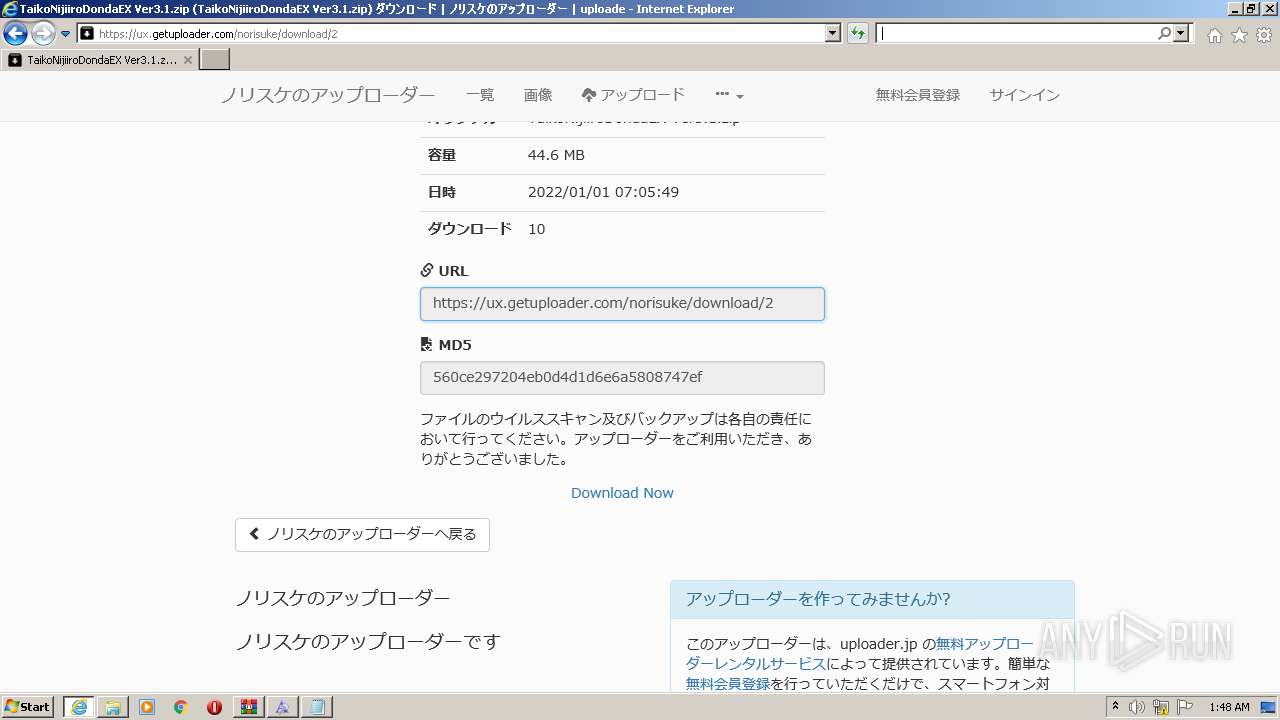Click the browser Forward arrow button
The image size is (1280, 720).
[x=43, y=34]
